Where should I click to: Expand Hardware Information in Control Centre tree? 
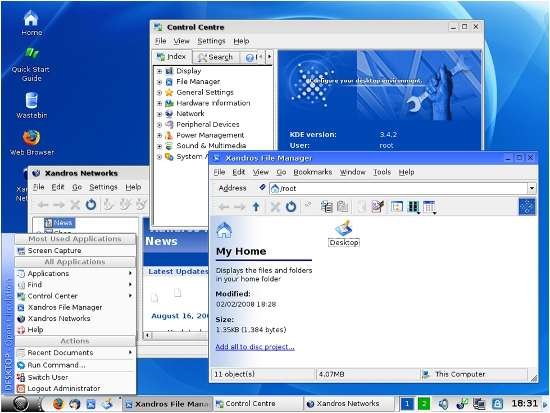159,104
